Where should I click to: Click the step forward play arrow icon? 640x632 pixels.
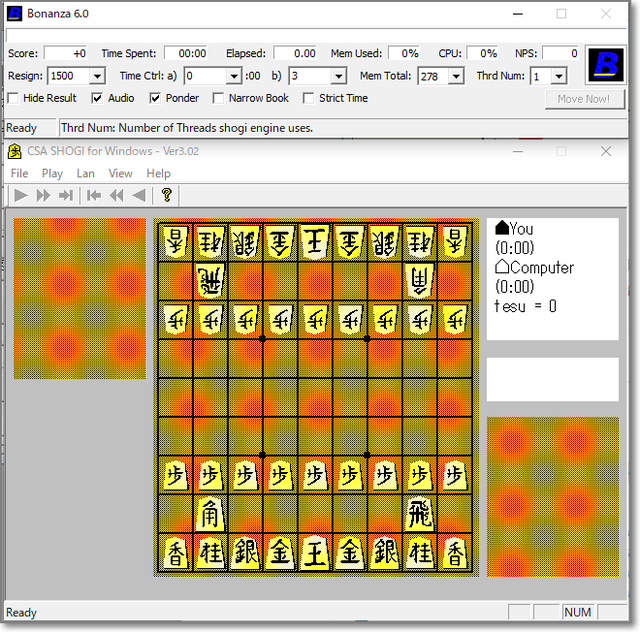pos(20,195)
